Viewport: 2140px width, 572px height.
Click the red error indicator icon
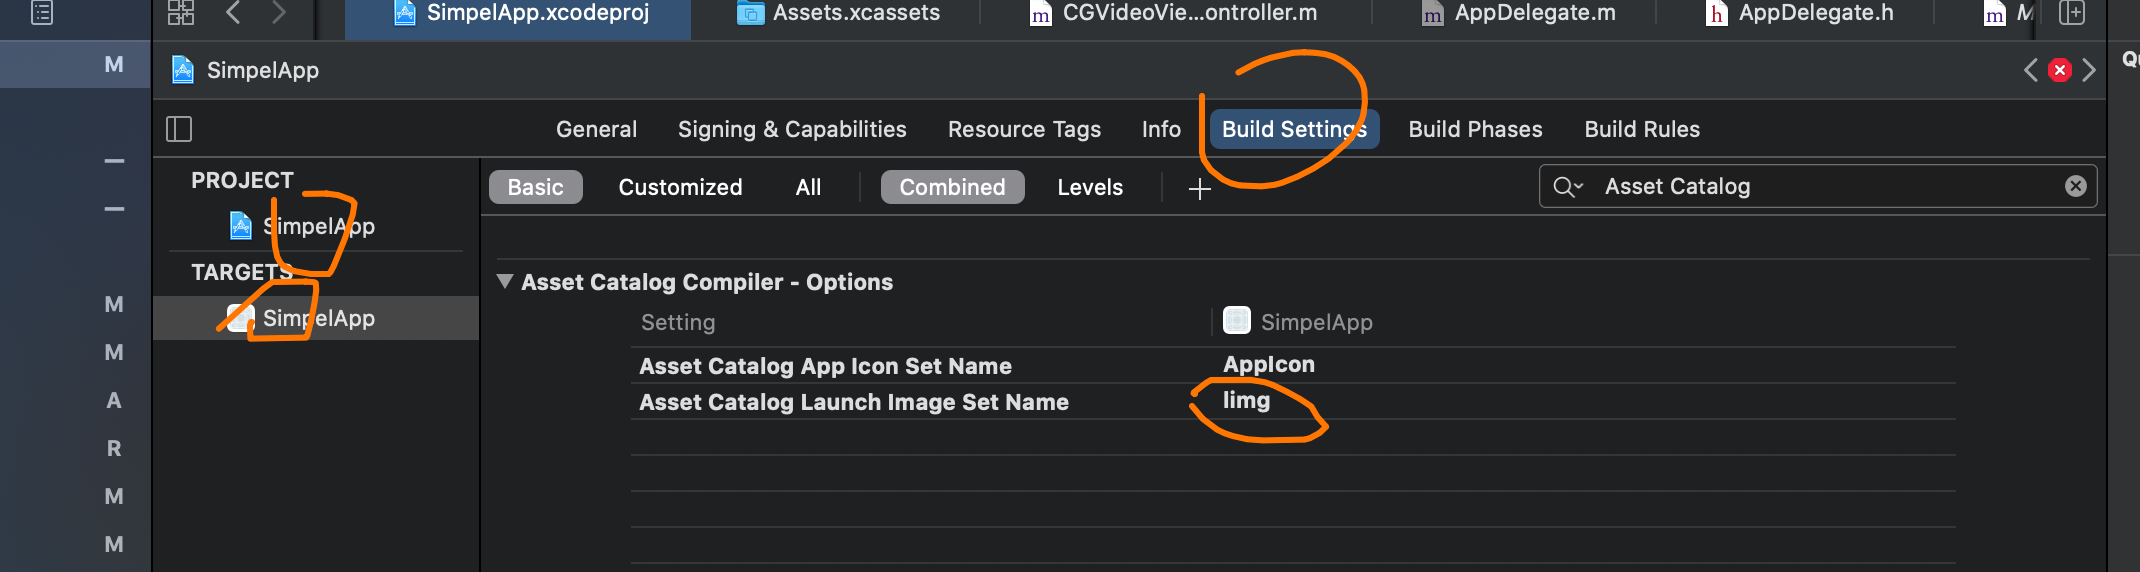pyautogui.click(x=2059, y=70)
